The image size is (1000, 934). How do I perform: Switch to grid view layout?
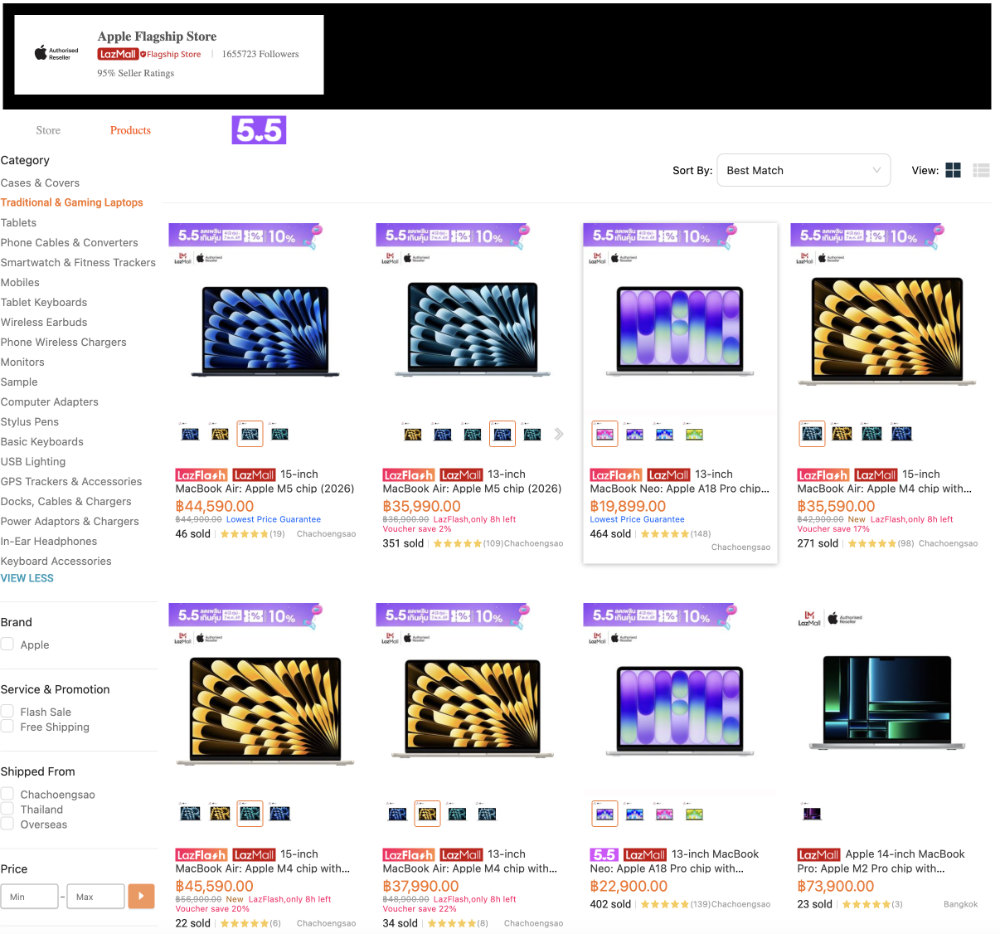953,170
